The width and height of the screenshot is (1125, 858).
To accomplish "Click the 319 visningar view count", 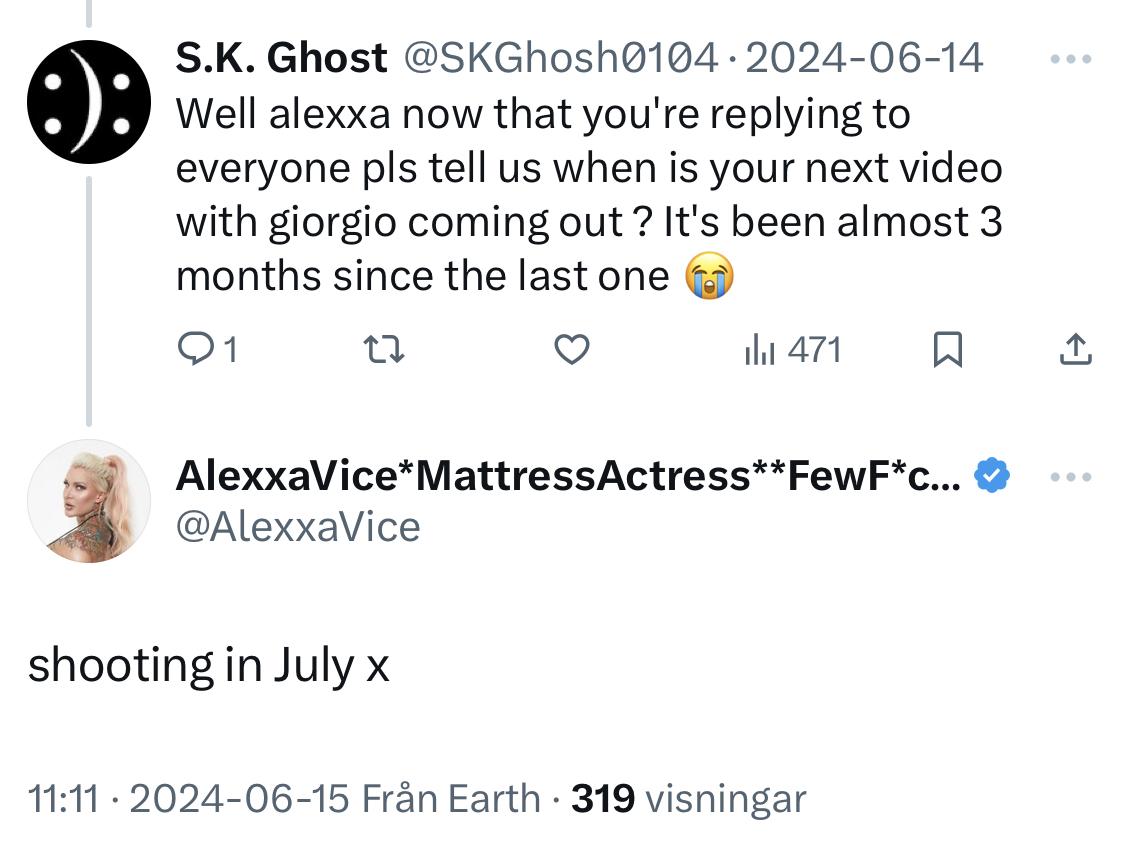I will (x=688, y=799).
